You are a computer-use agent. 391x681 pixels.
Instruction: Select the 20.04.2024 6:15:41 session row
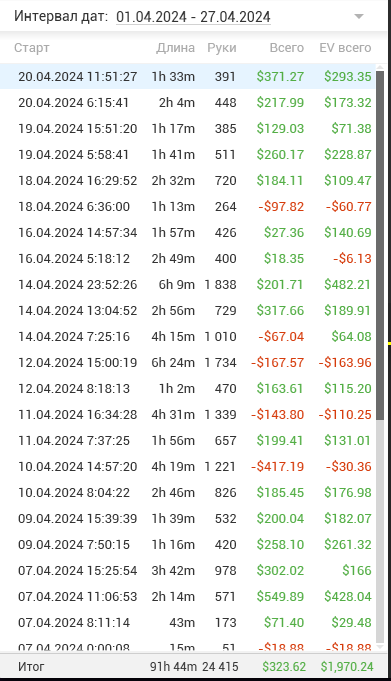[187, 102]
